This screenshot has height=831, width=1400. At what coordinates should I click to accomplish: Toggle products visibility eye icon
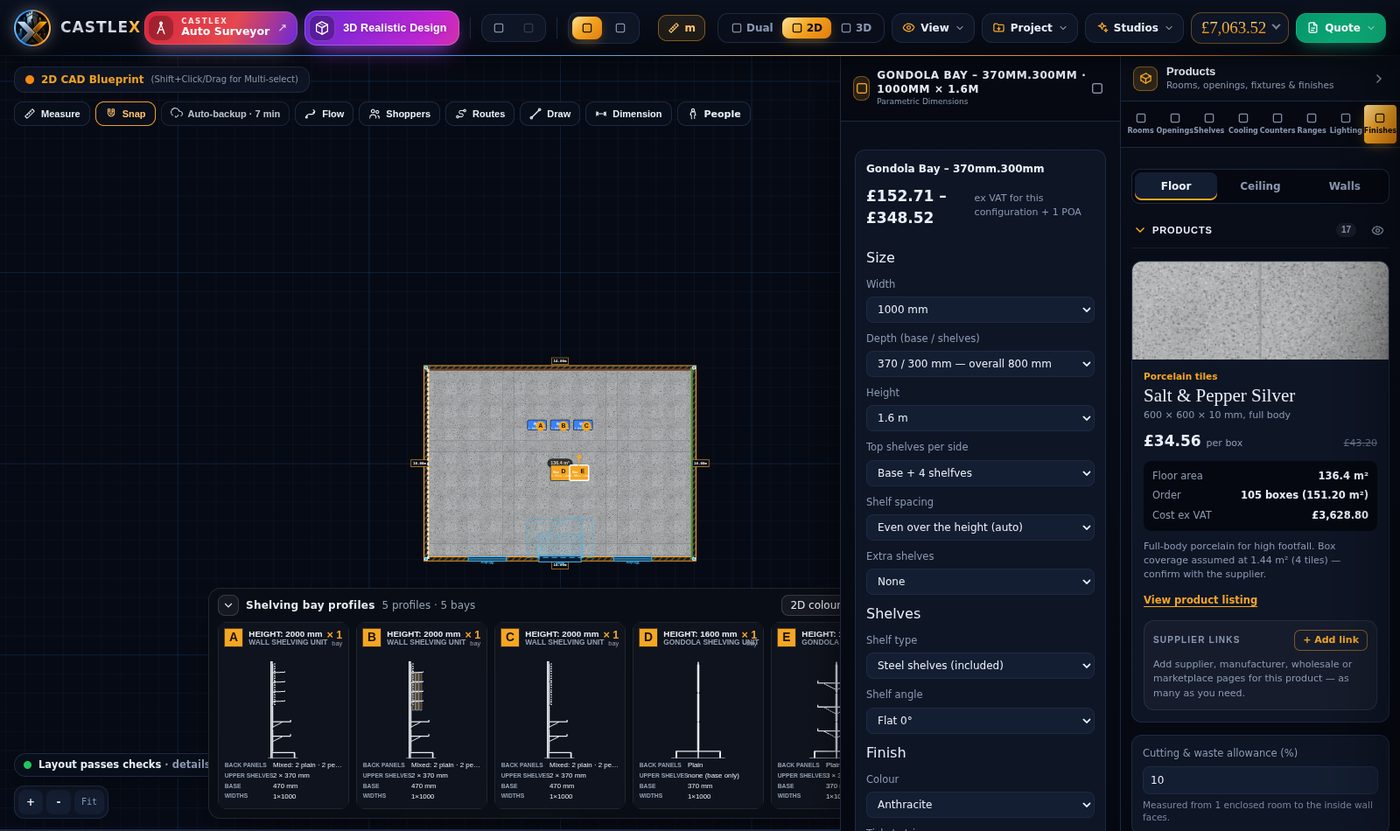pos(1377,230)
